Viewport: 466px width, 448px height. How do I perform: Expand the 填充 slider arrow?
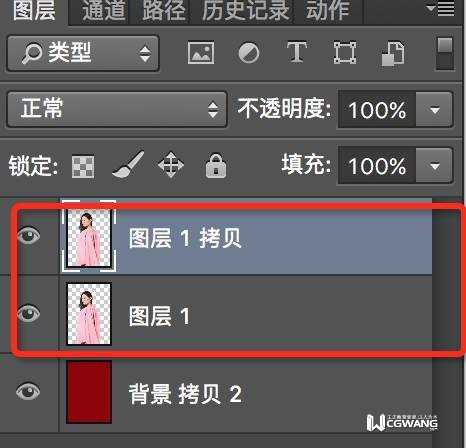434,165
